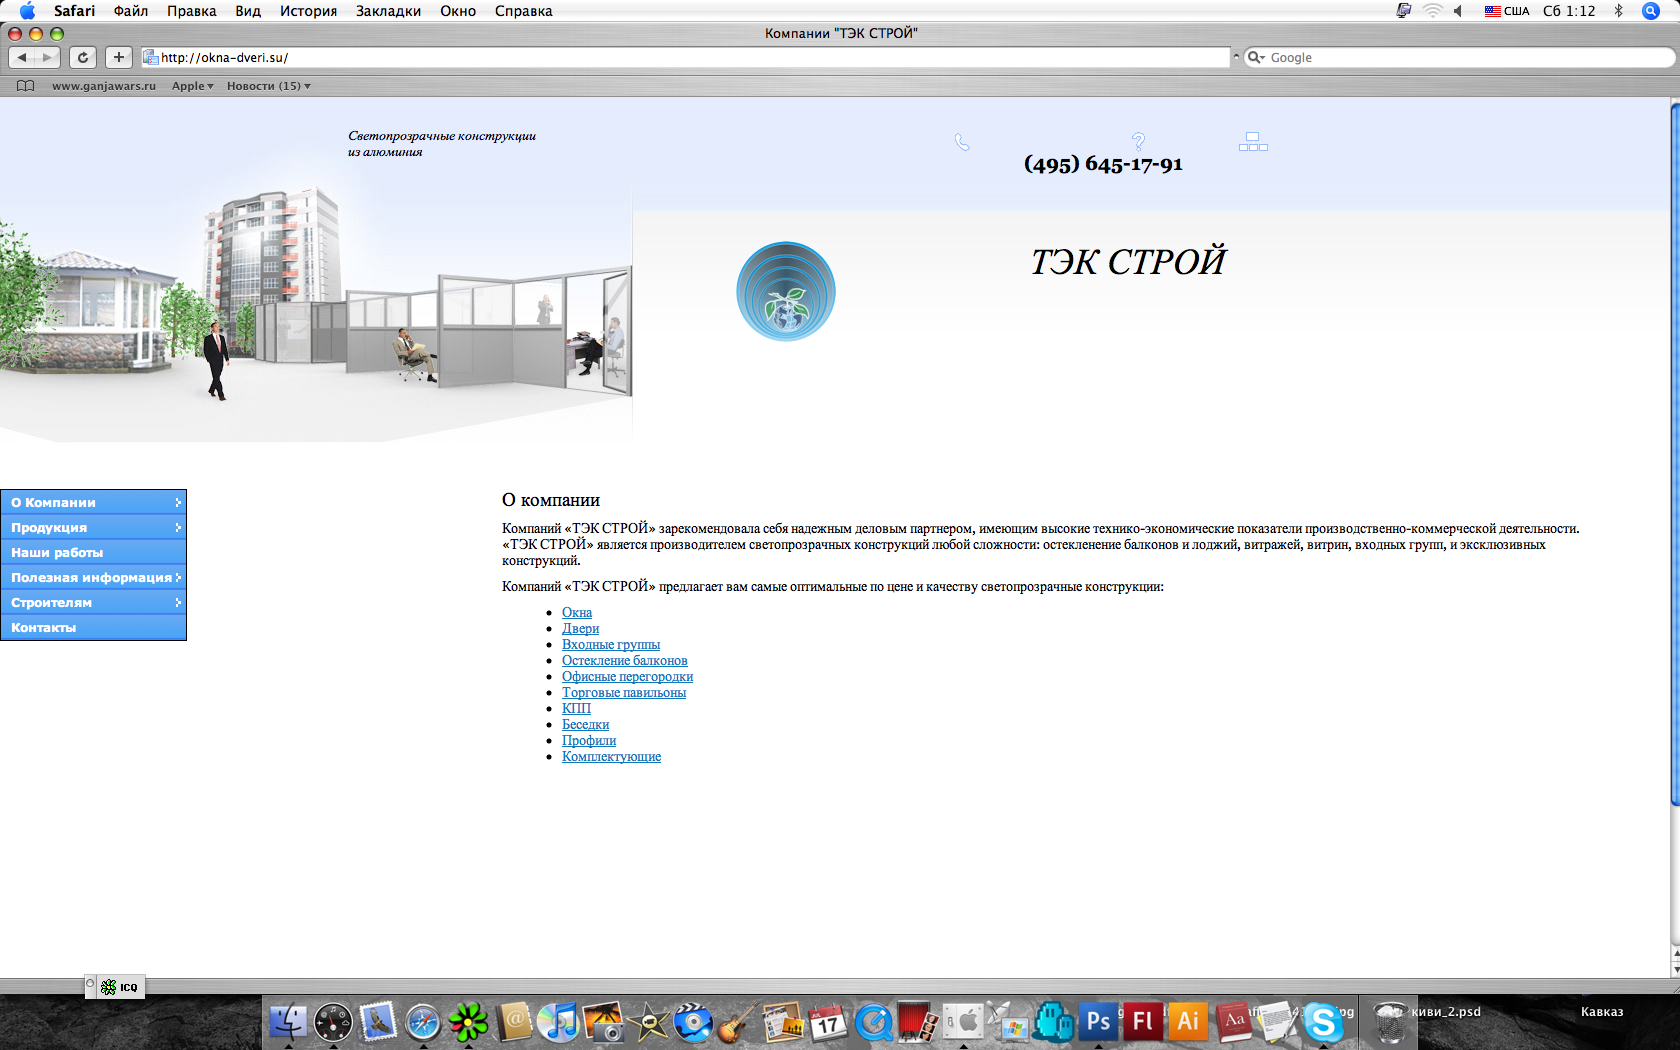Expand the Новости (15) bookmarks dropdown
Viewport: 1680px width, 1050px height.
point(269,86)
